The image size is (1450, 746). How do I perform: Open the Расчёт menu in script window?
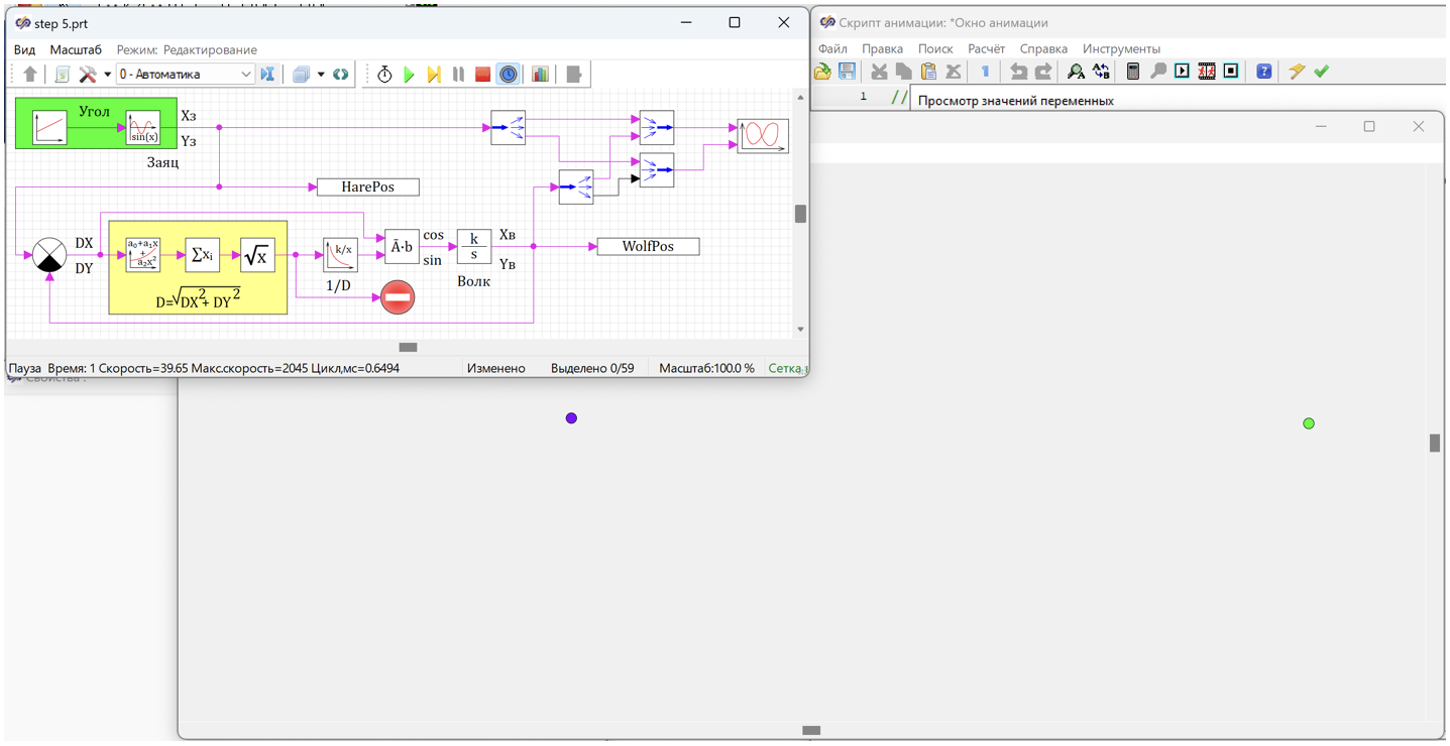pos(986,48)
